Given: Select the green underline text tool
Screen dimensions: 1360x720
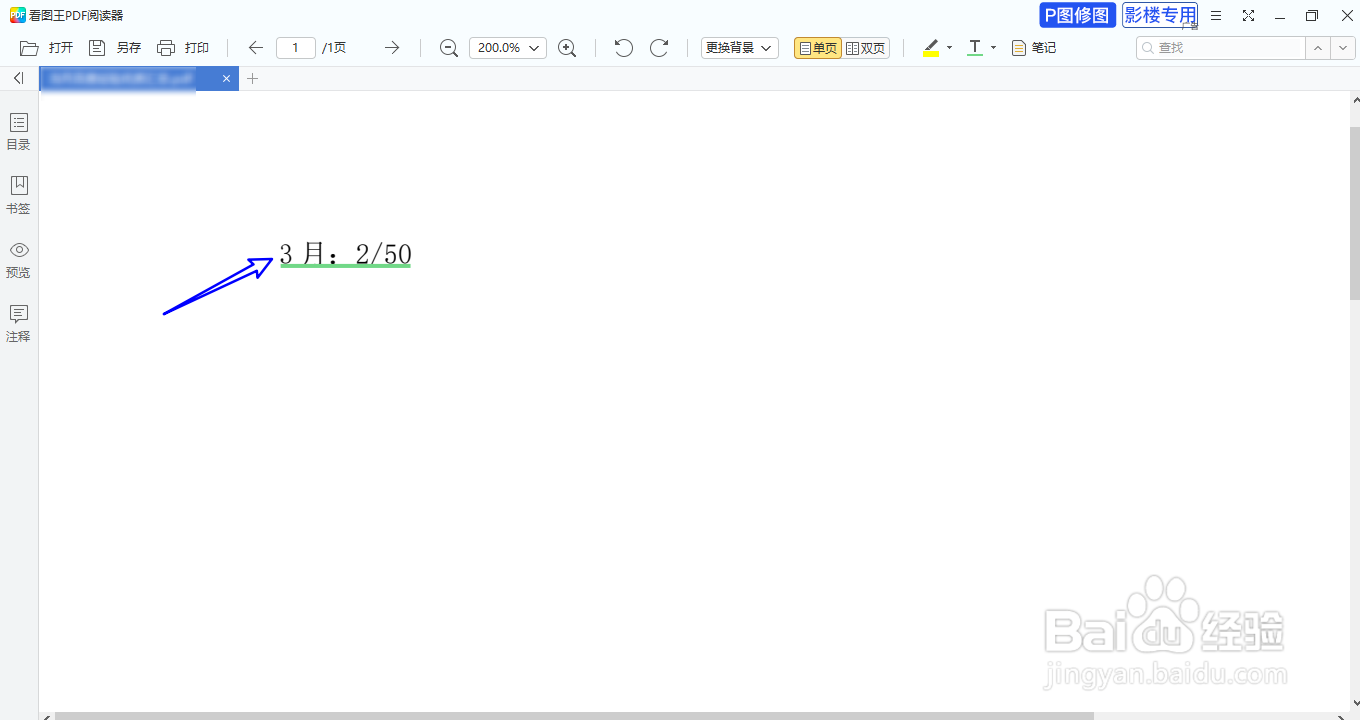Looking at the screenshot, I should [975, 48].
